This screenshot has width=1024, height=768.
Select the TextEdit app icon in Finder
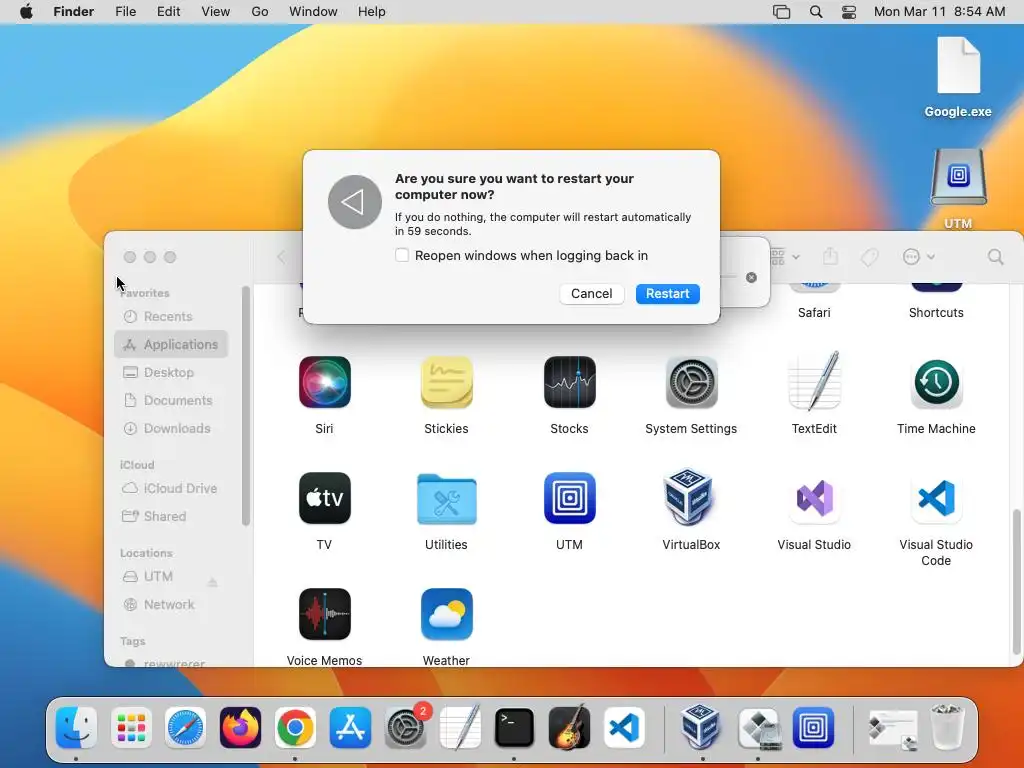click(x=814, y=382)
